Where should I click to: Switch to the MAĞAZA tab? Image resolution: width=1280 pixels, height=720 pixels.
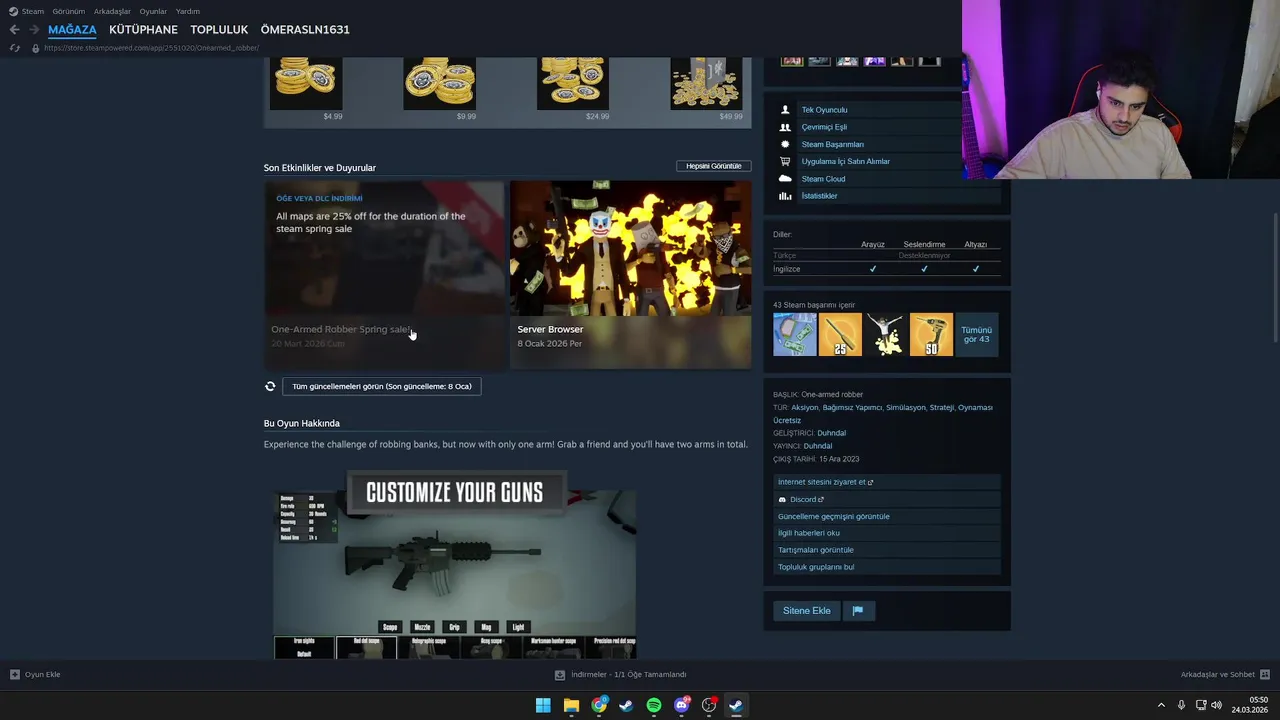pos(72,30)
